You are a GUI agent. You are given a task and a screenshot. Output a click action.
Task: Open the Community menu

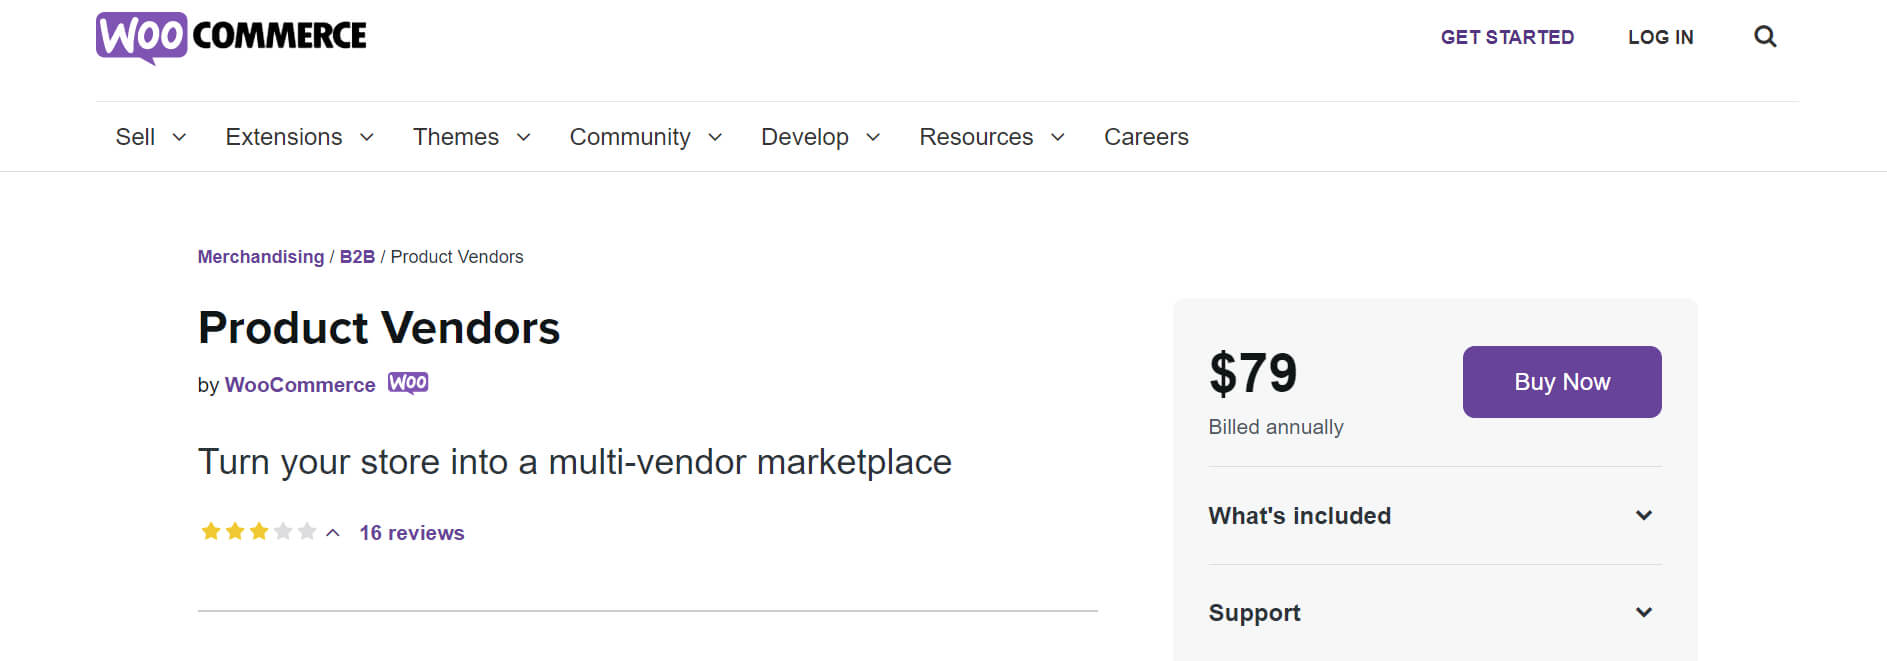[645, 137]
